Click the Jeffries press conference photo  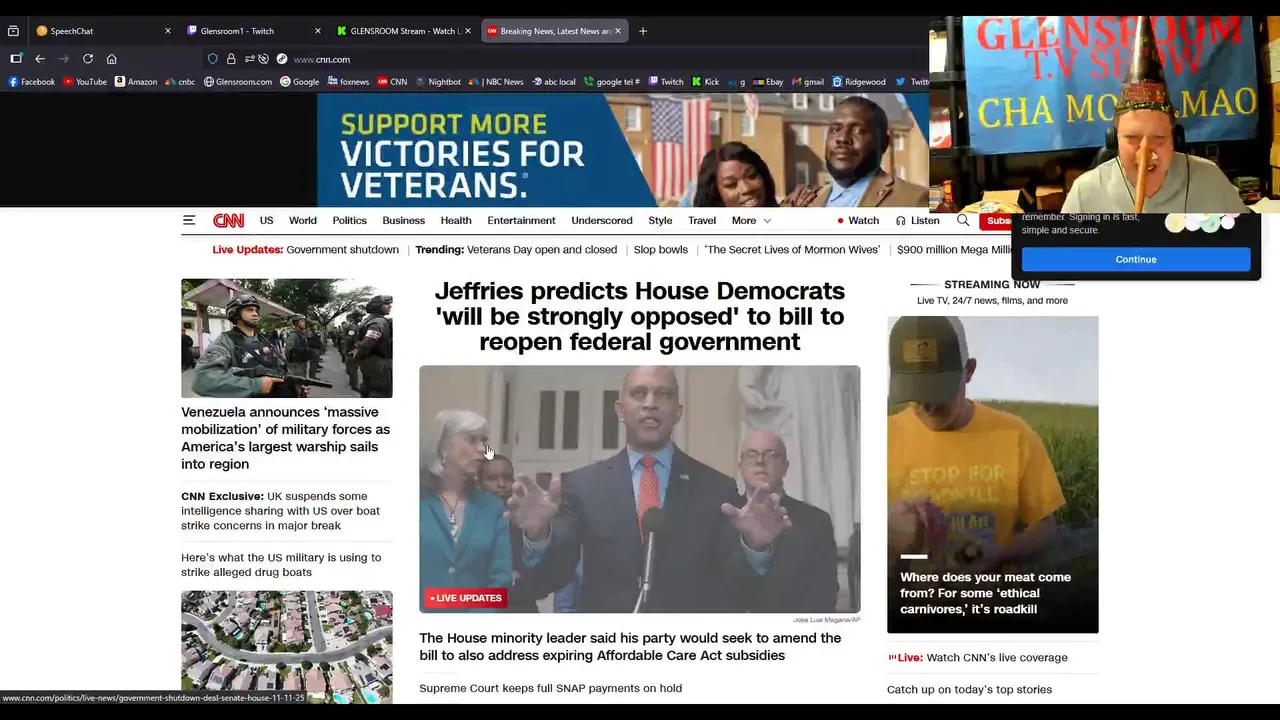(x=640, y=489)
